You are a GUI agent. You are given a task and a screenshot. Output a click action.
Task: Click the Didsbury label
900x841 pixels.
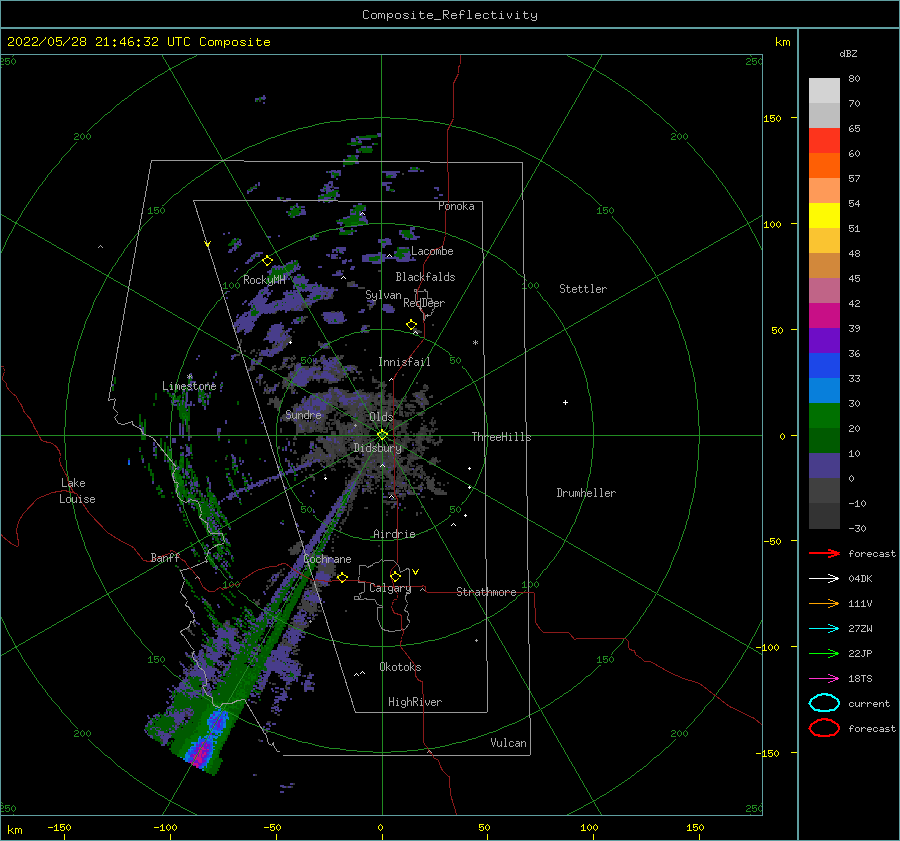378,448
